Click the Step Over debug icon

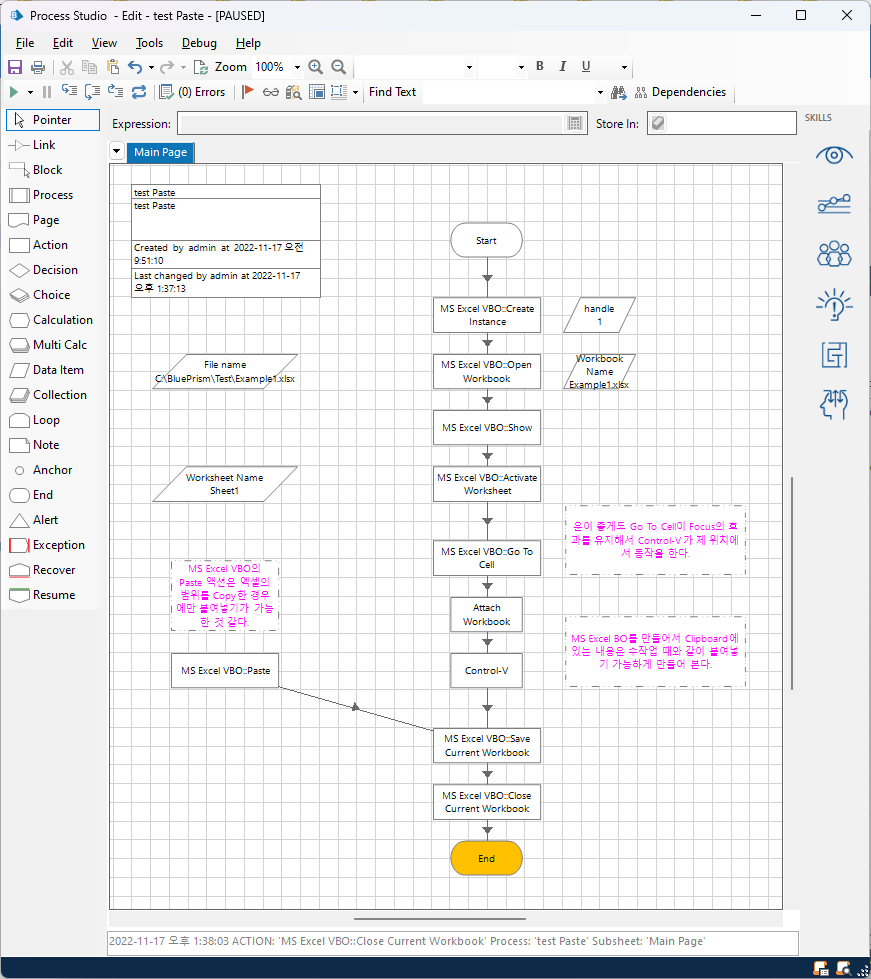92,92
